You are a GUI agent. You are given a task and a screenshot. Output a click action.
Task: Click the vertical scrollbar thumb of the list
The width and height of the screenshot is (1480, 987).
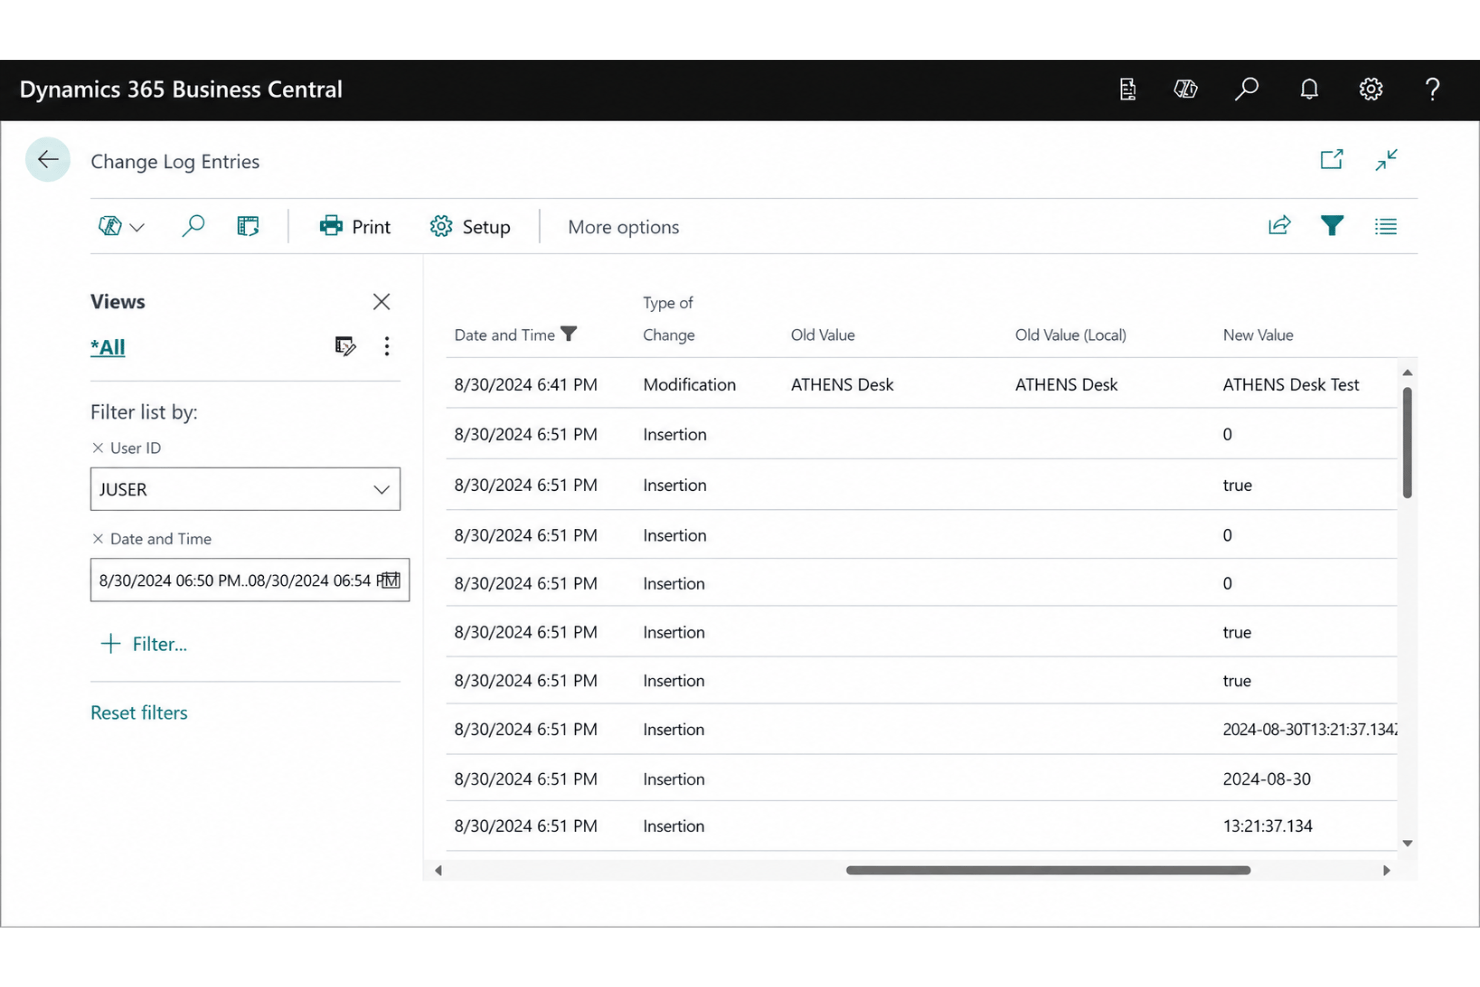click(x=1407, y=442)
